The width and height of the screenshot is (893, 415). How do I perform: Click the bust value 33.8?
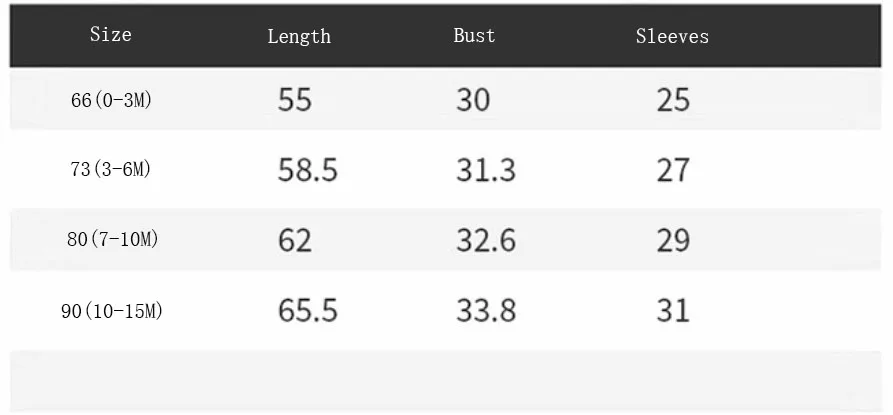pos(486,311)
